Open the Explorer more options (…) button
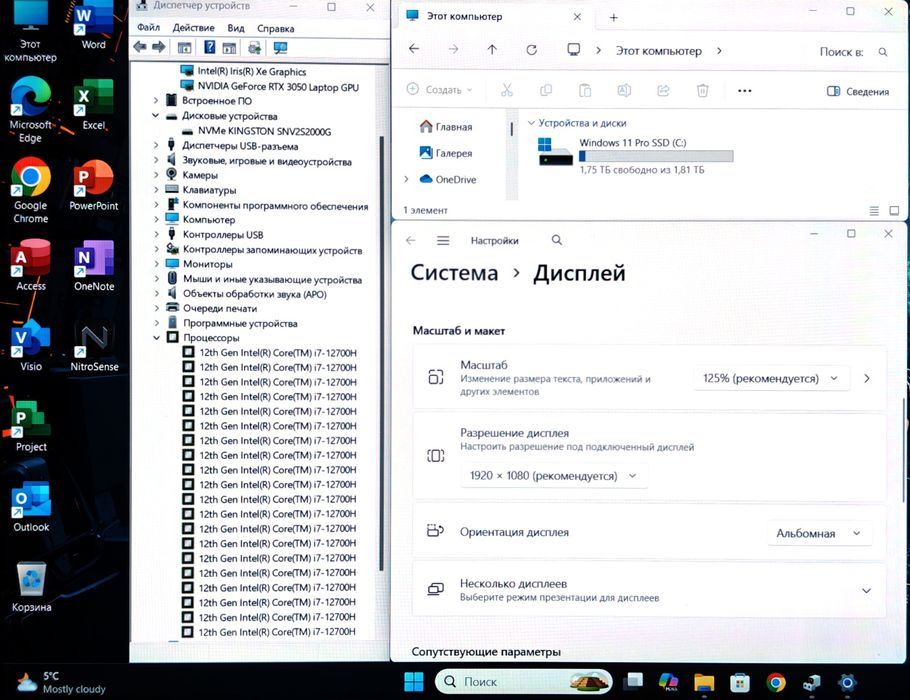 (x=745, y=91)
